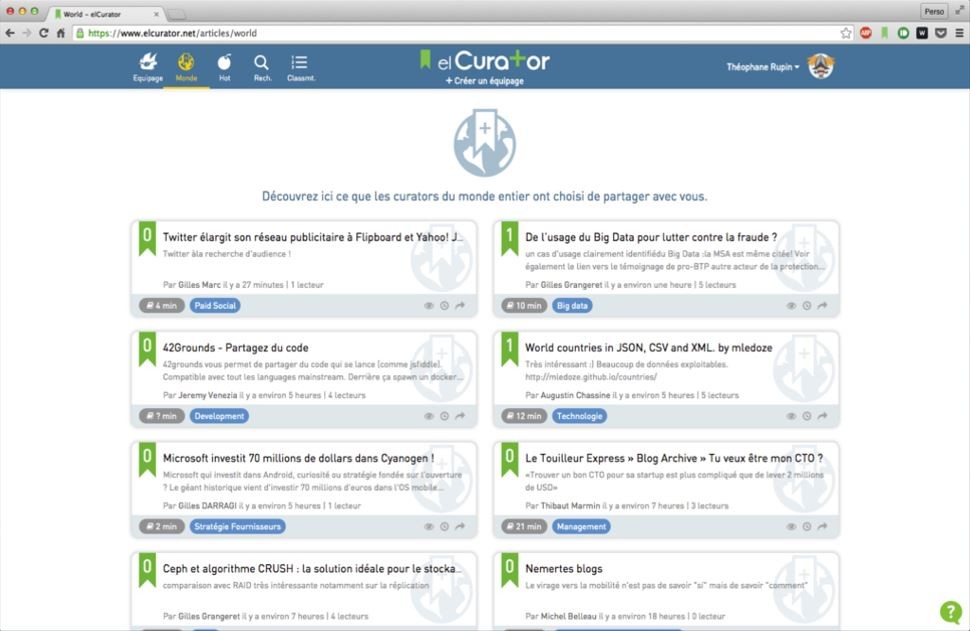Click the share arrow on World countries card
Image resolution: width=970 pixels, height=631 pixels.
pos(823,416)
